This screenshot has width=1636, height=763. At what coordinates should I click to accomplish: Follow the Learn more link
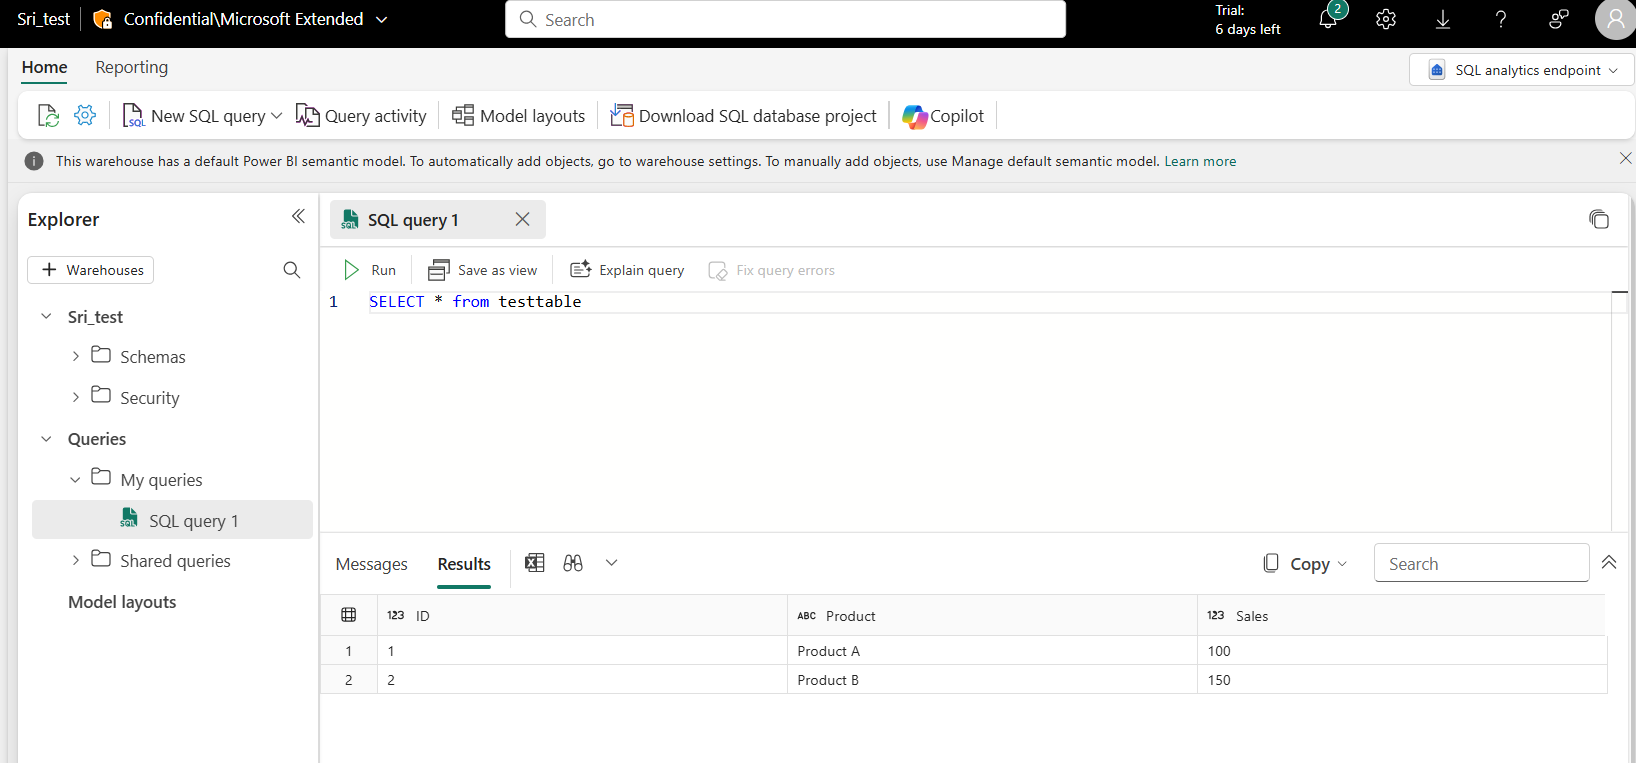coord(1200,161)
